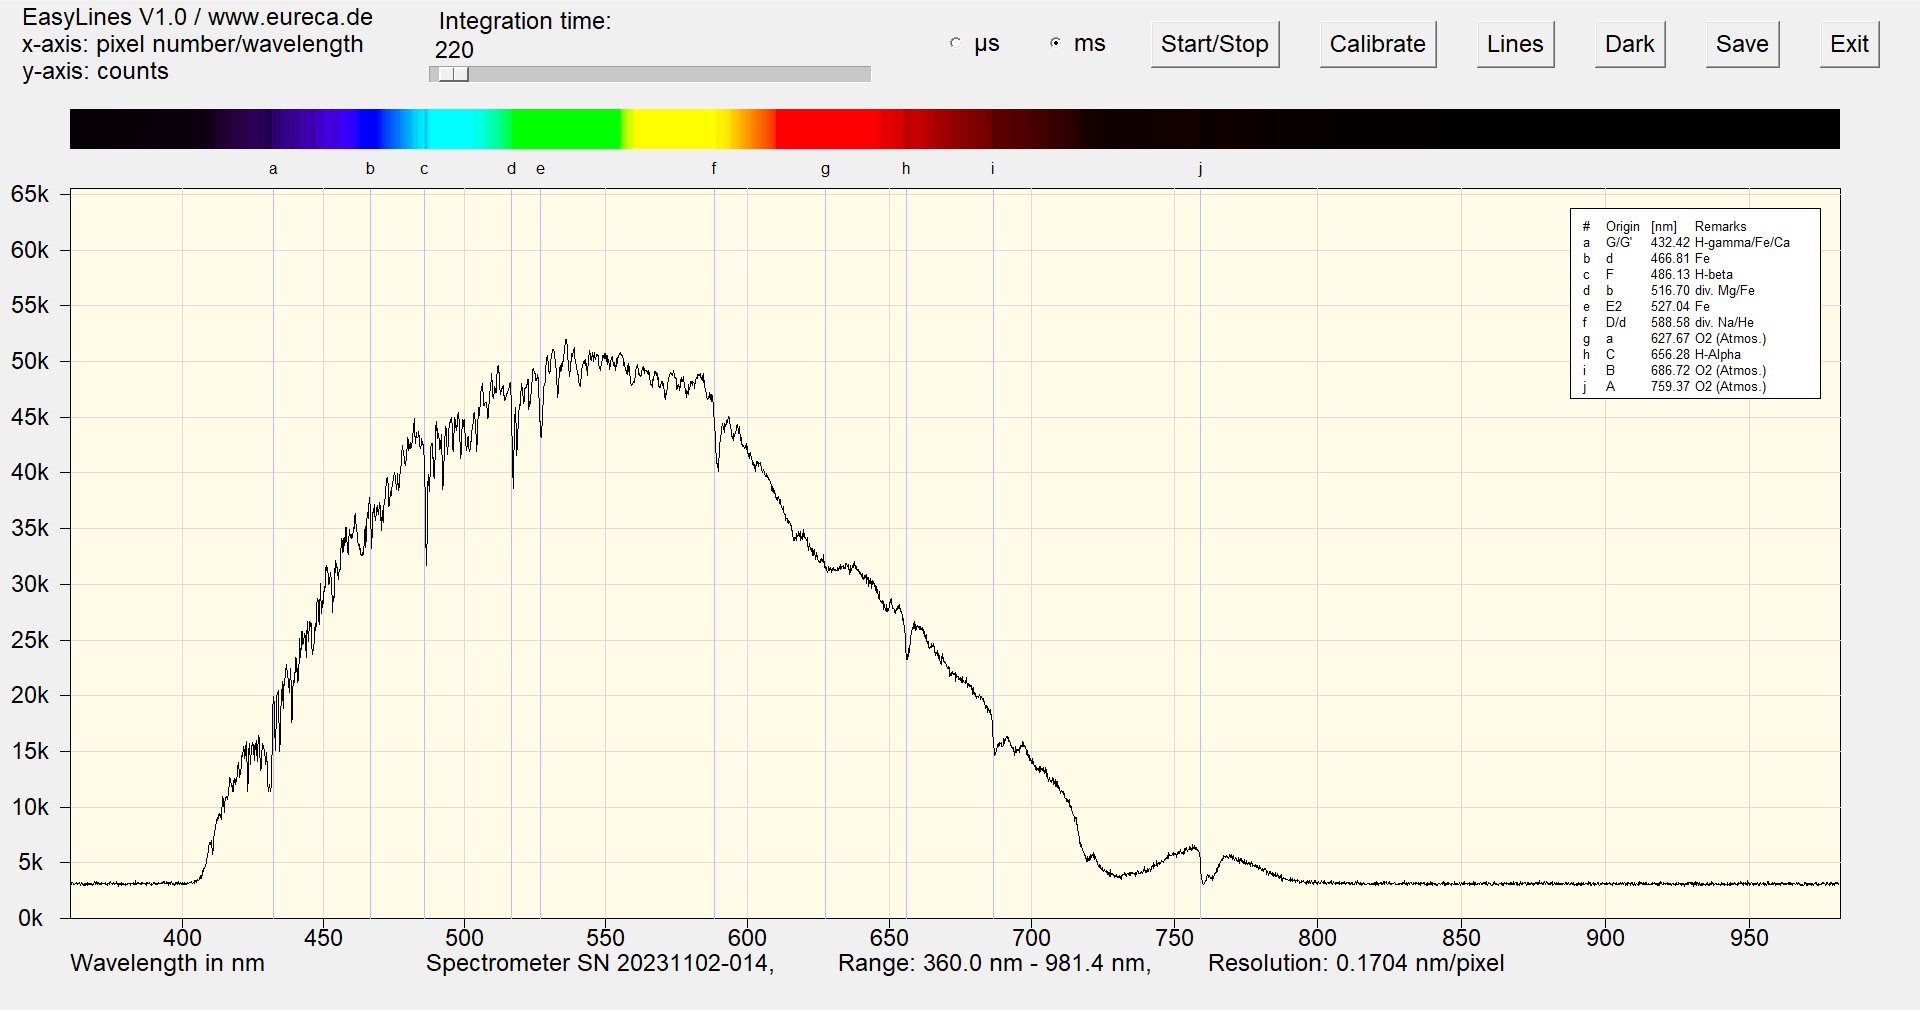Image resolution: width=1920 pixels, height=1010 pixels.
Task: Click line marker label 'd' above chart
Action: pyautogui.click(x=511, y=169)
